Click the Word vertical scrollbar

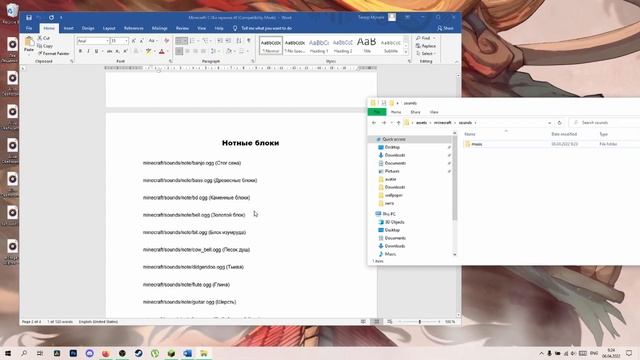coord(458,195)
